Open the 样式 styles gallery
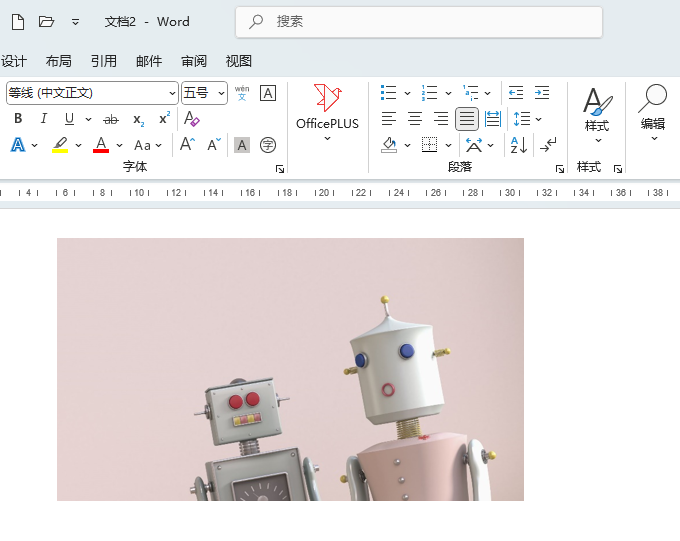 (x=598, y=115)
